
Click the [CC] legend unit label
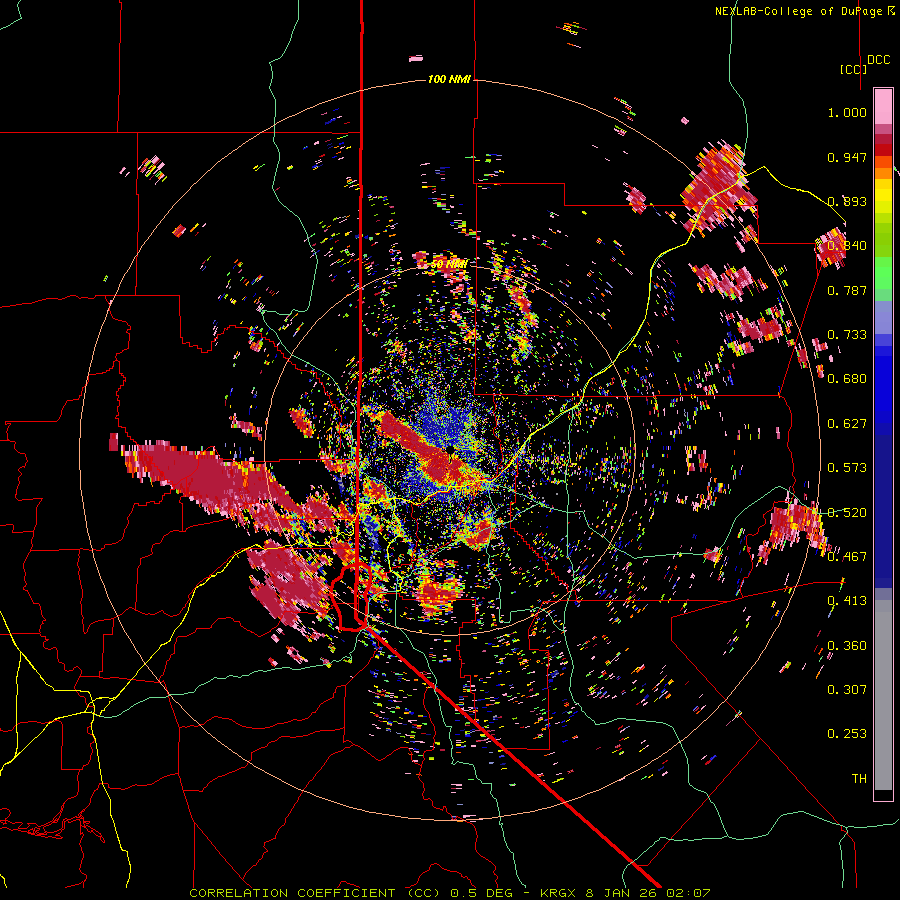point(853,69)
